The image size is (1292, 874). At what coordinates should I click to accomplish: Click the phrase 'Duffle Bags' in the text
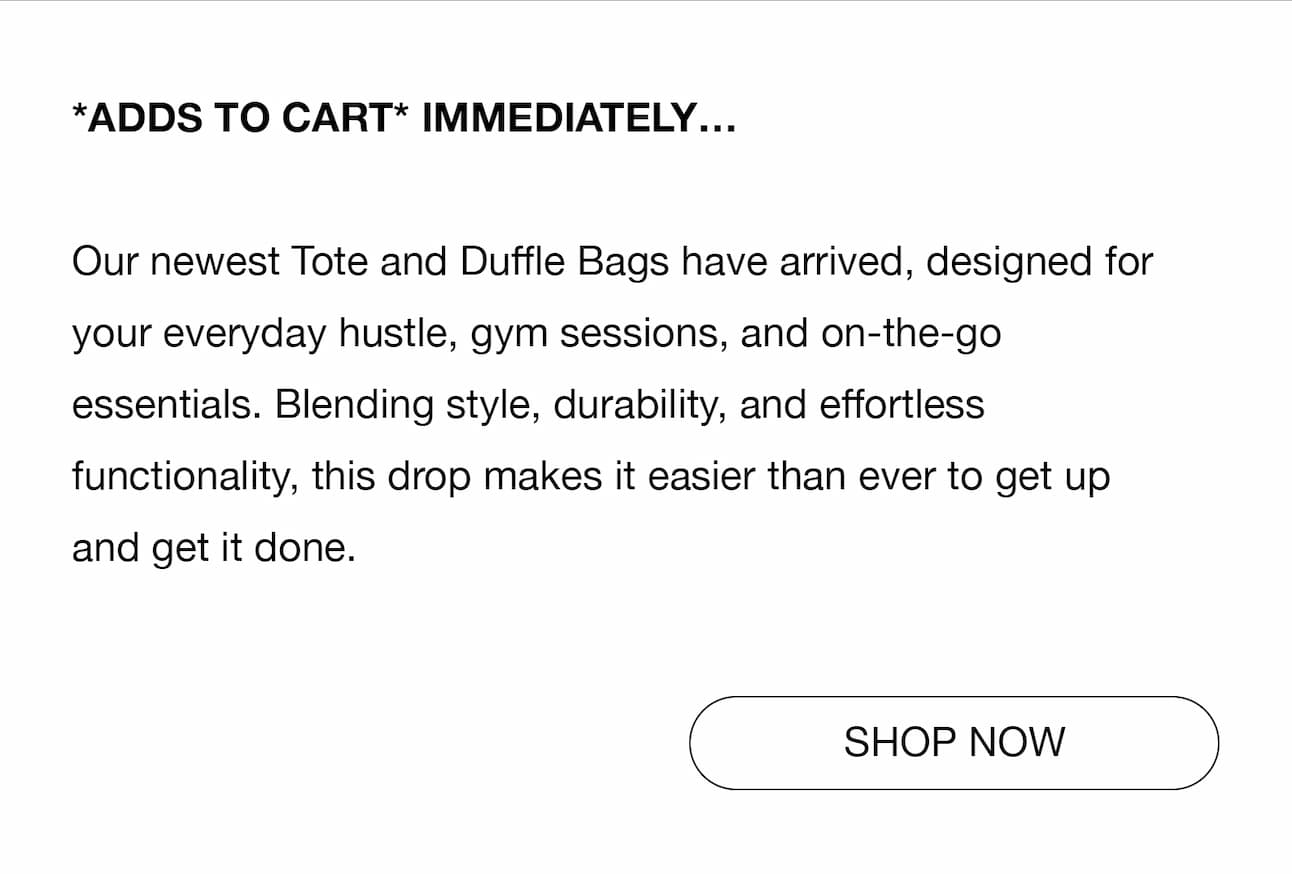[566, 262]
